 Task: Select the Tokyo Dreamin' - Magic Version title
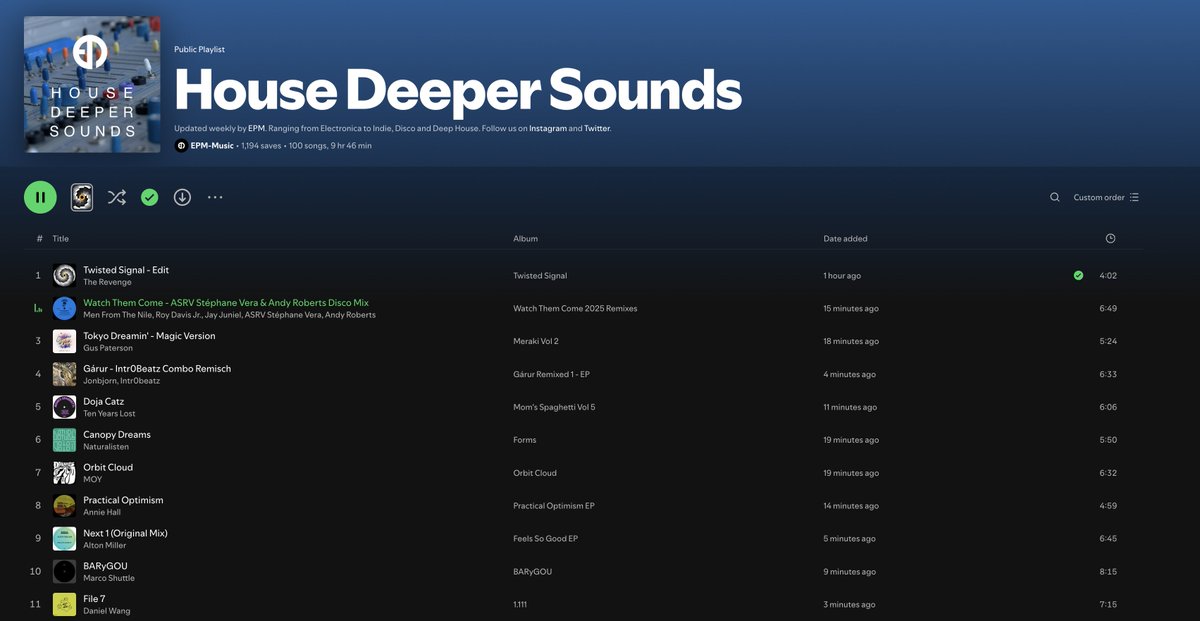click(149, 336)
